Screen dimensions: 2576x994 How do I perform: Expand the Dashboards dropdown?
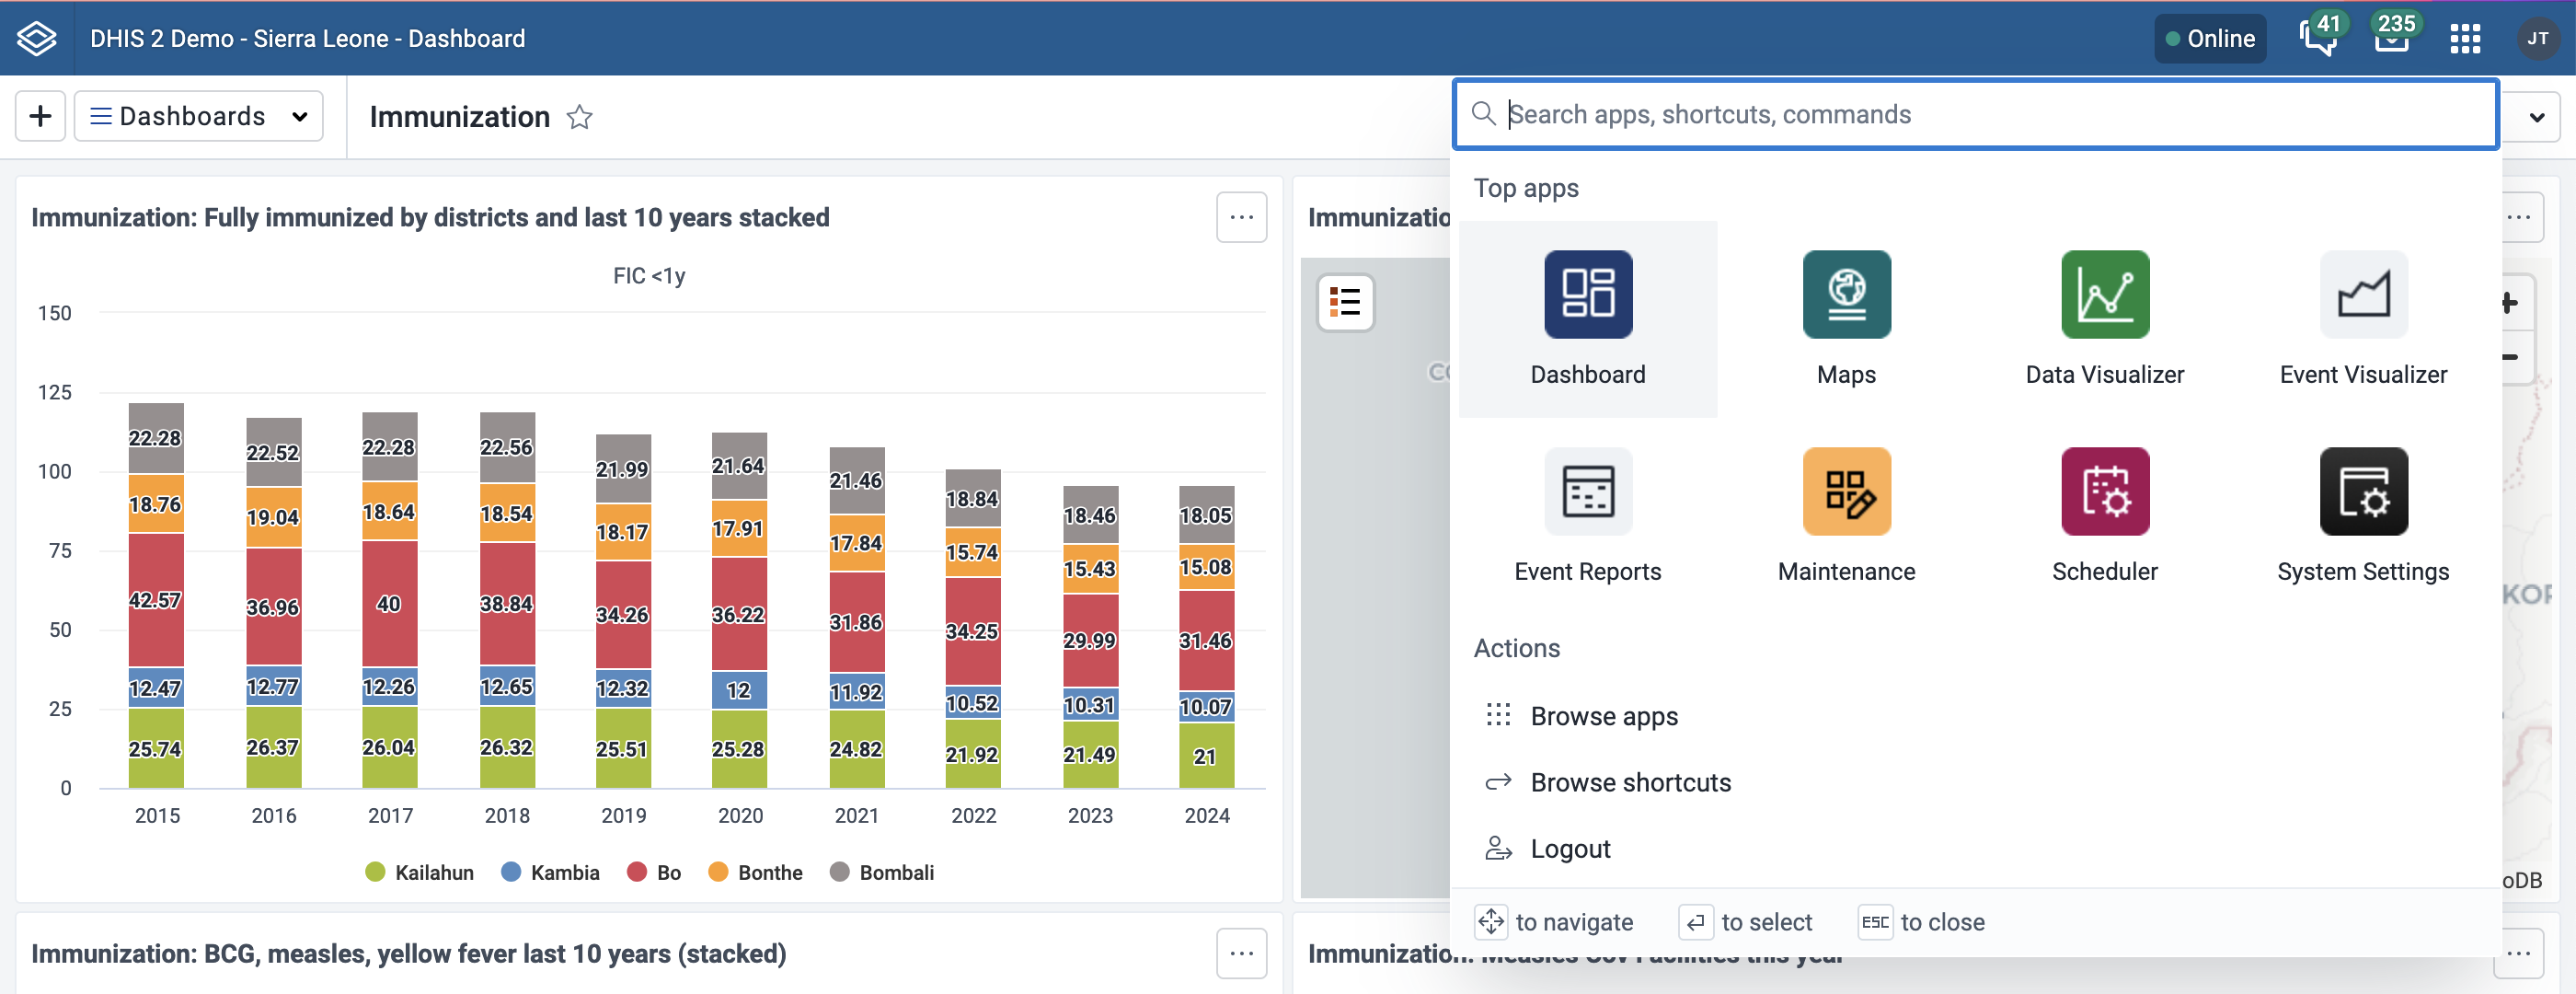tap(199, 116)
